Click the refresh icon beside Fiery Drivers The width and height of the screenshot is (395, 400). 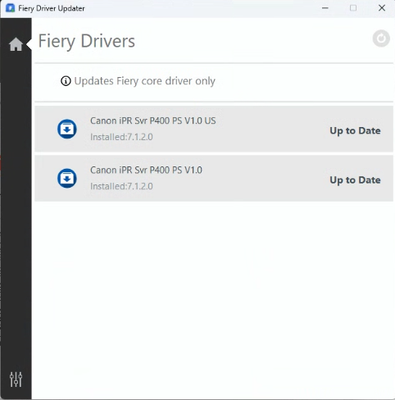click(381, 39)
